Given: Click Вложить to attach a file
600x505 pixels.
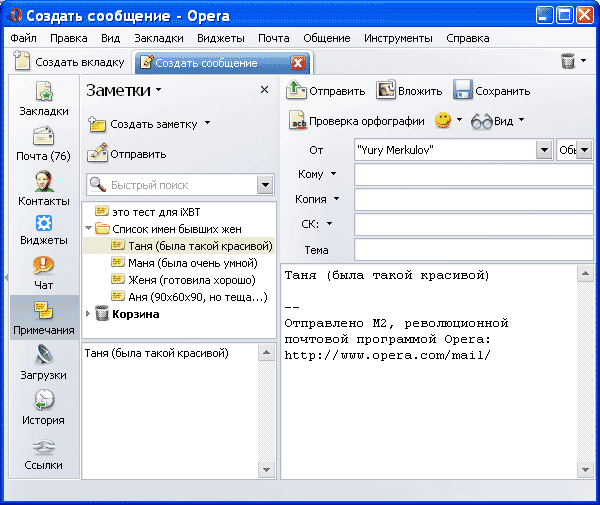Looking at the screenshot, I should click(409, 90).
